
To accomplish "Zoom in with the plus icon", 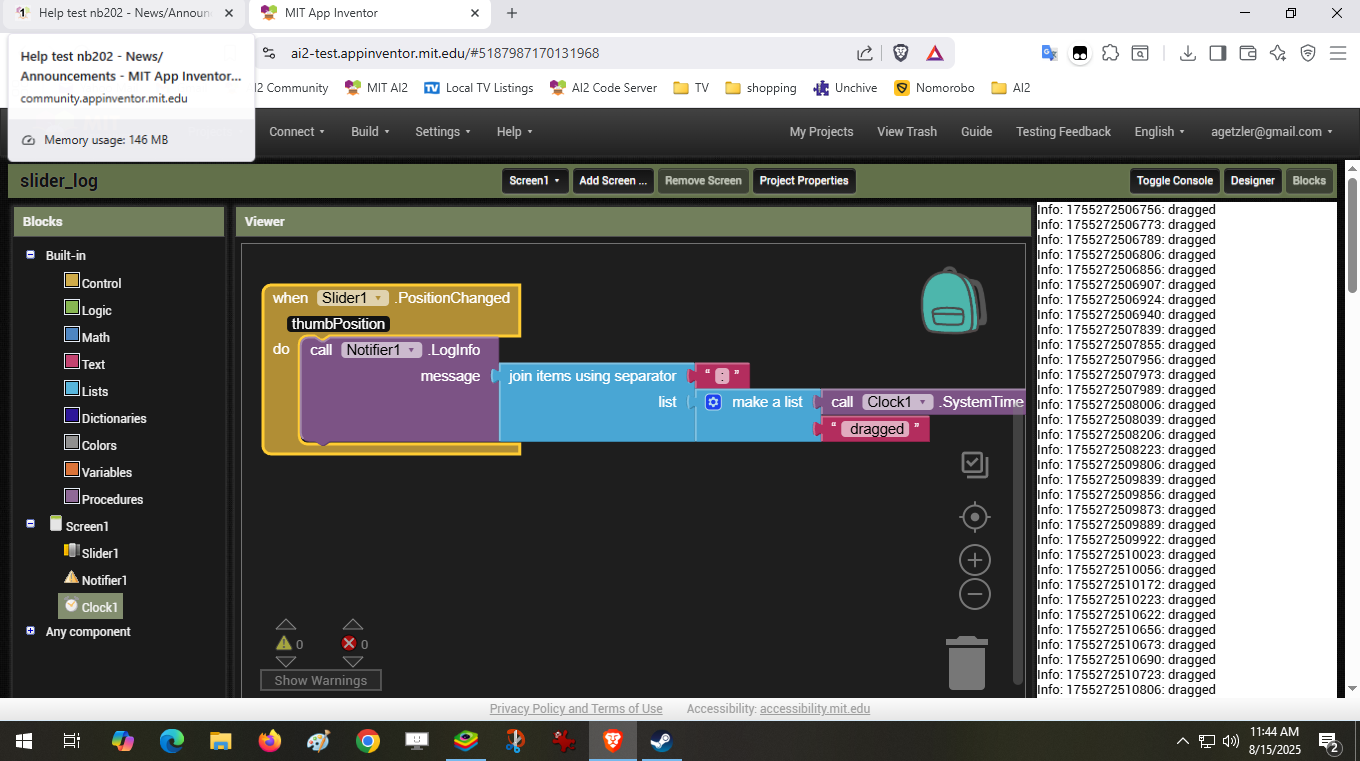I will pos(974,560).
